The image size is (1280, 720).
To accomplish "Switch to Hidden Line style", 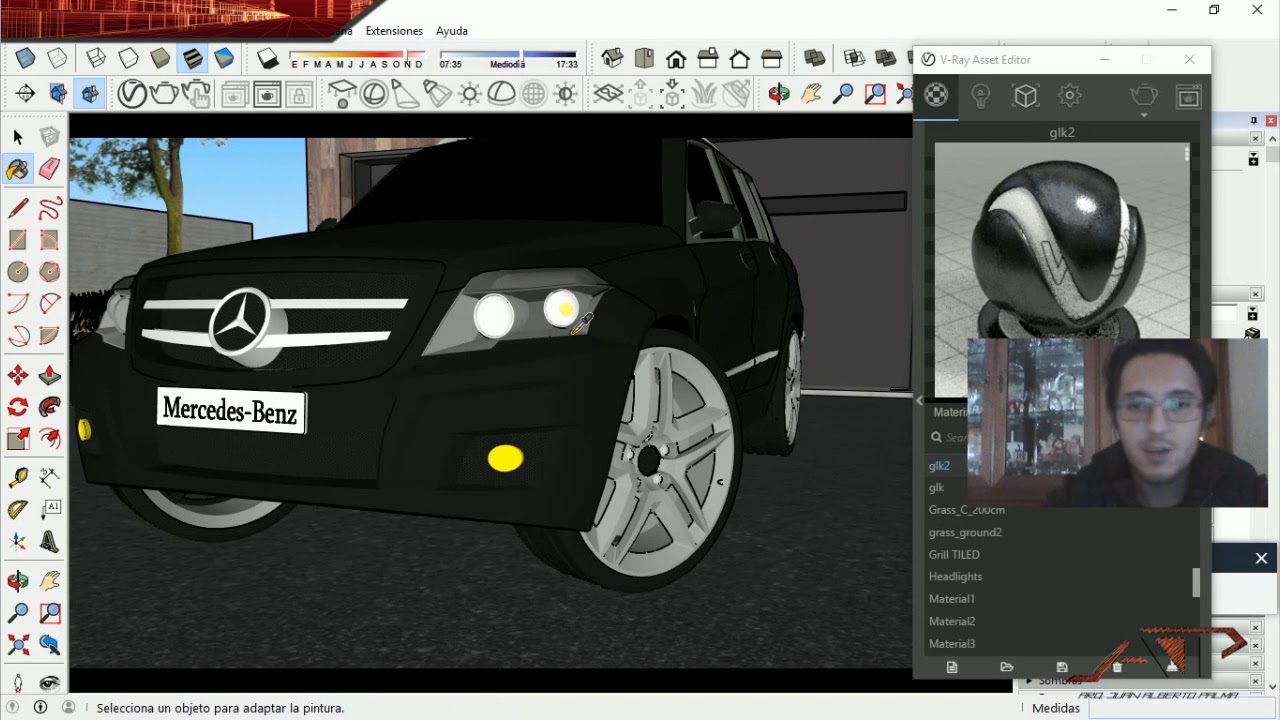I will tap(129, 59).
